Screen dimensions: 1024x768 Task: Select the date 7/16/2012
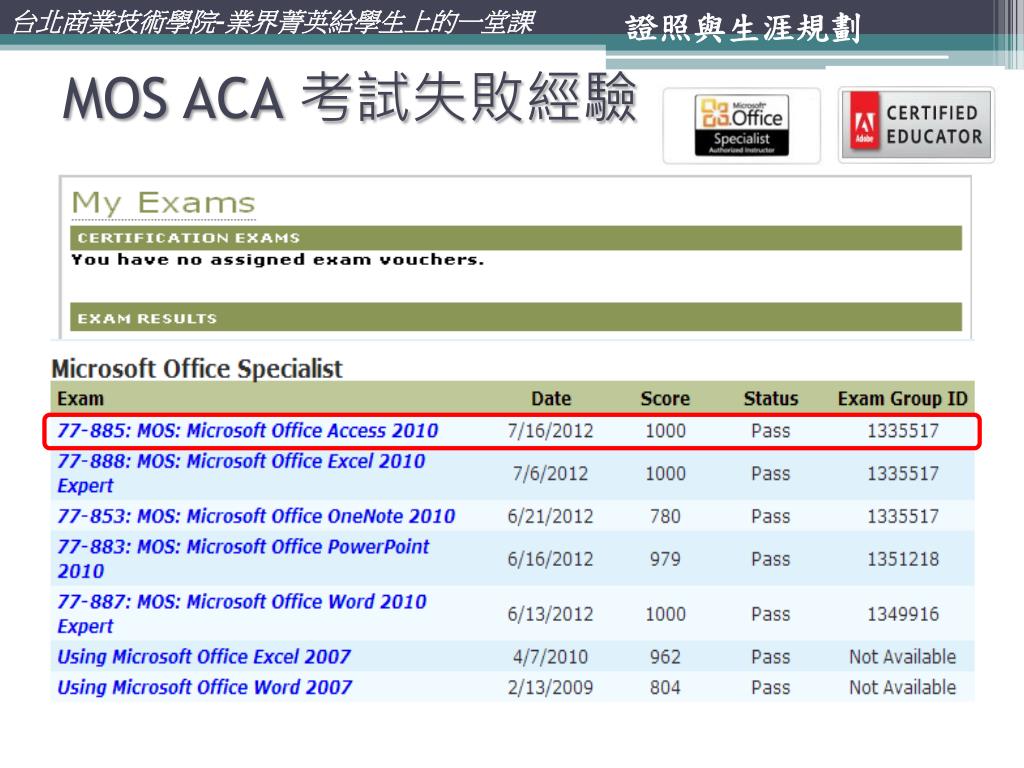(x=551, y=431)
